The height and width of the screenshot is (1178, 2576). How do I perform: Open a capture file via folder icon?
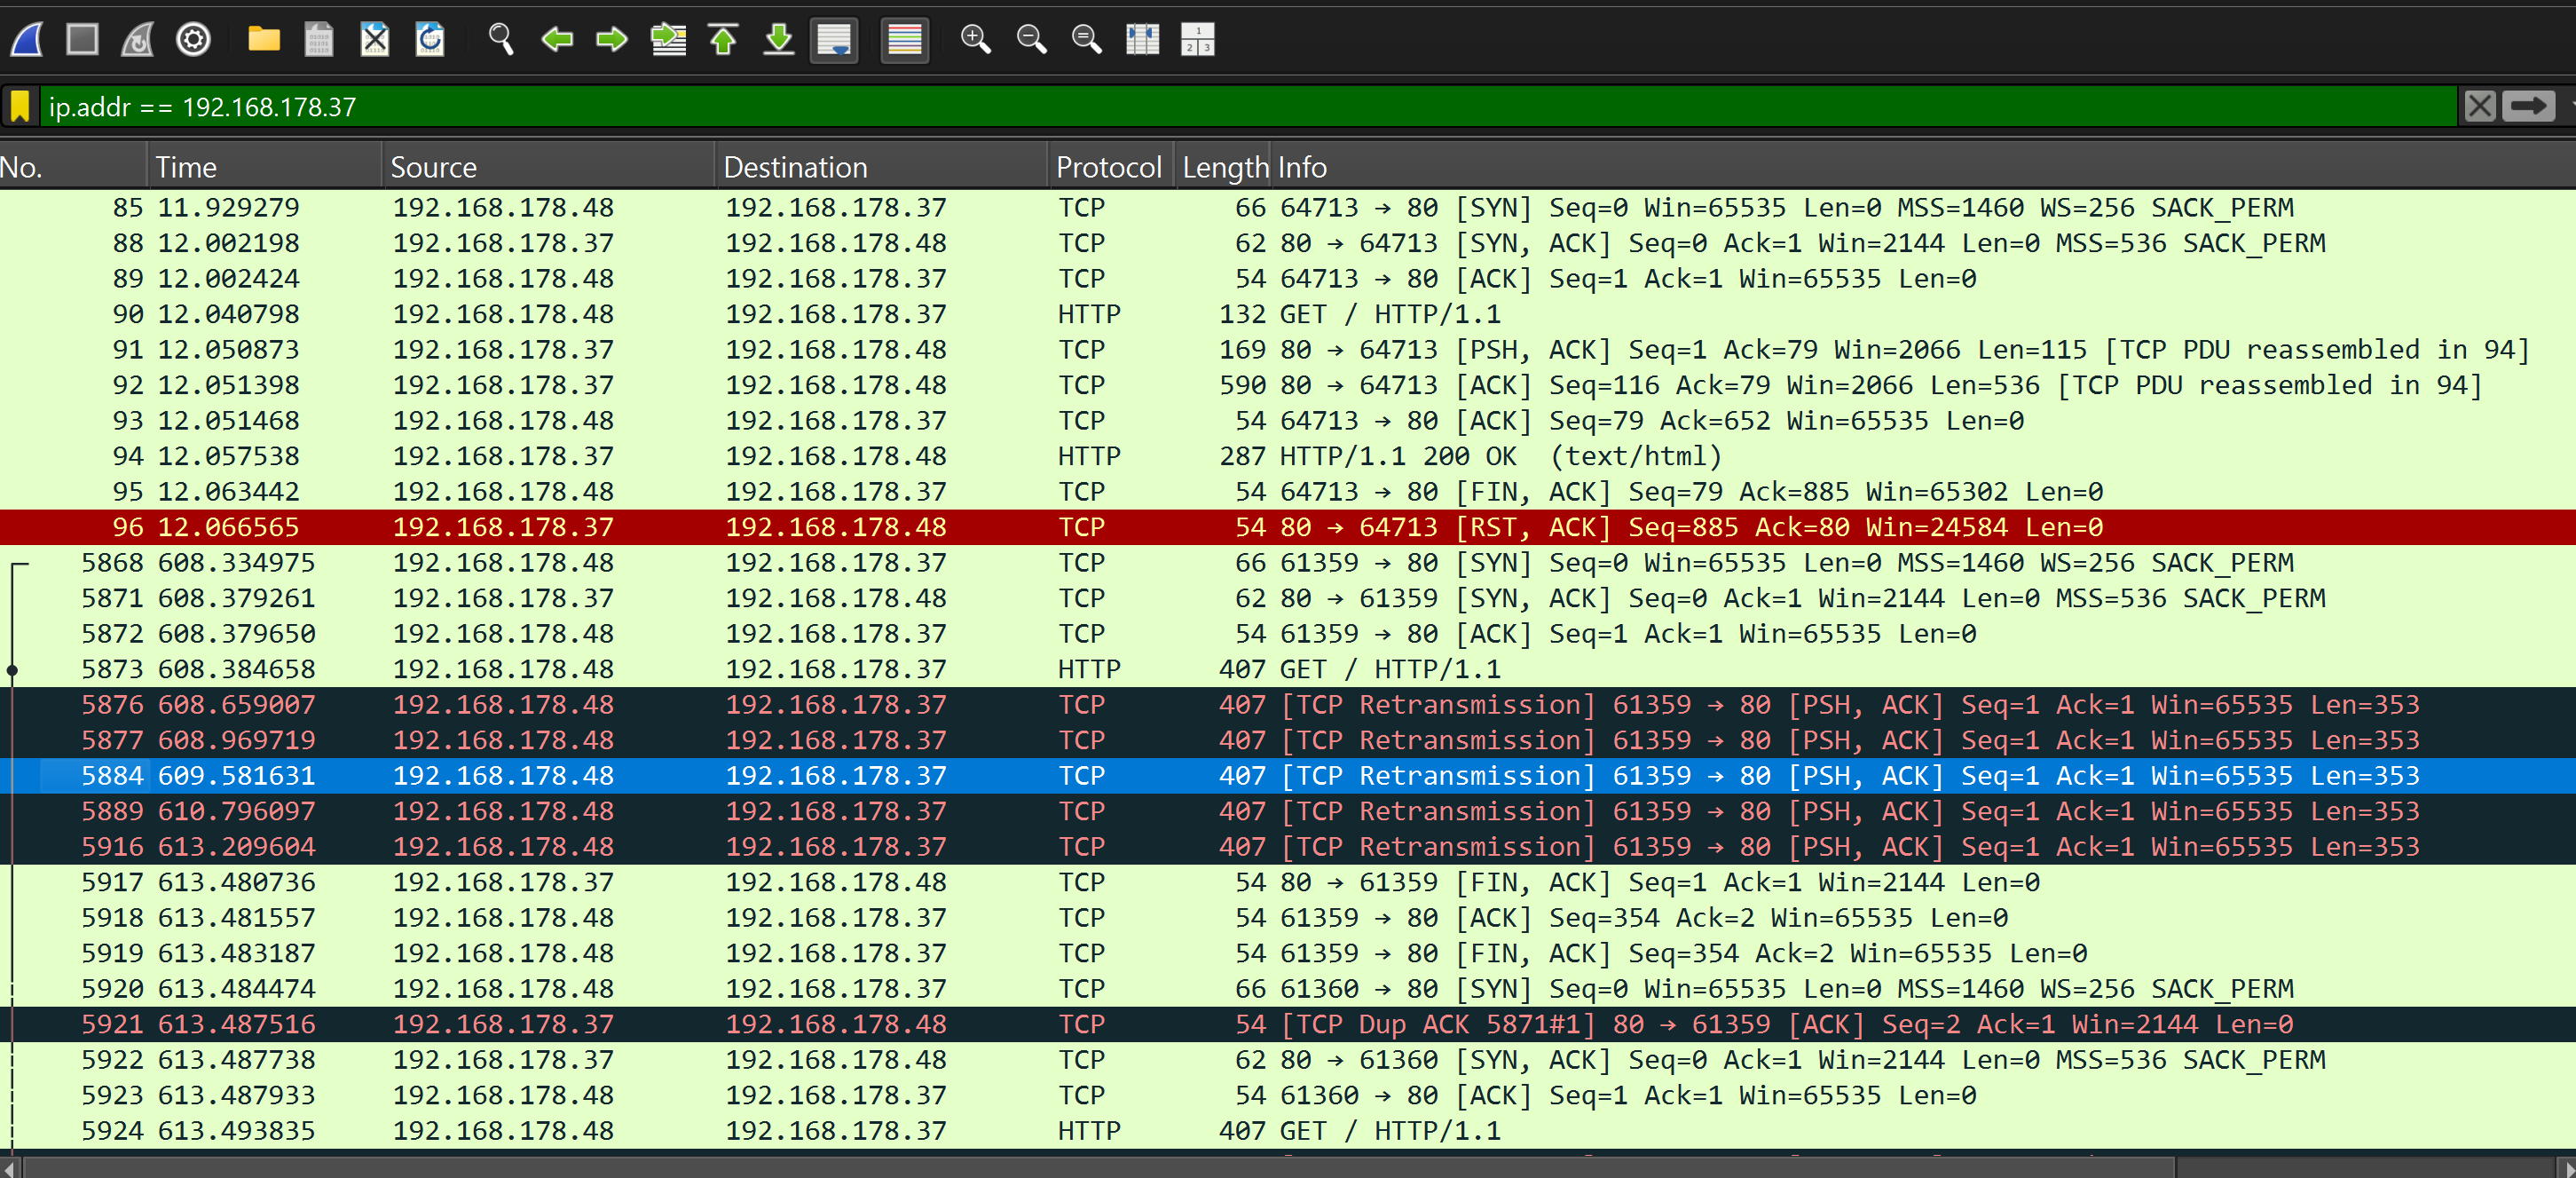click(264, 40)
